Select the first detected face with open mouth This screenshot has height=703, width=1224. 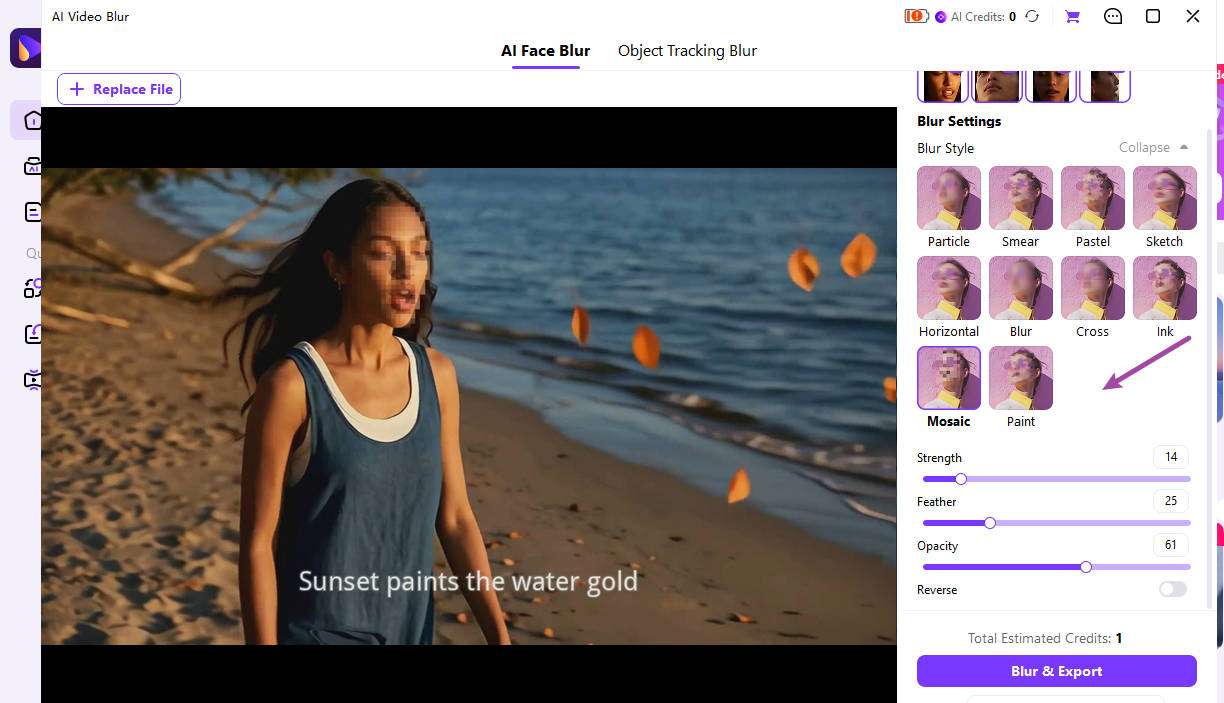[943, 86]
